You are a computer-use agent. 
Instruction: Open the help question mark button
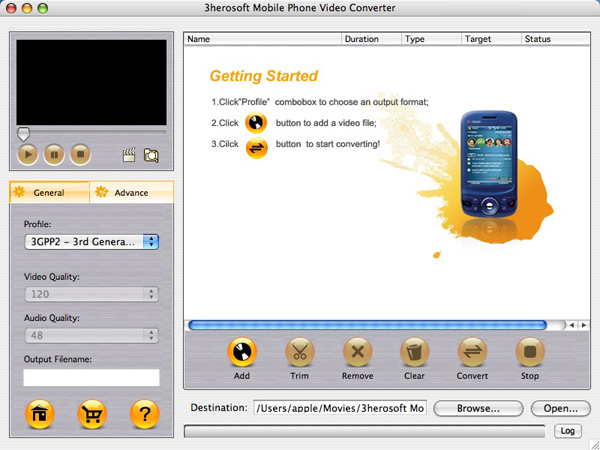[x=144, y=414]
